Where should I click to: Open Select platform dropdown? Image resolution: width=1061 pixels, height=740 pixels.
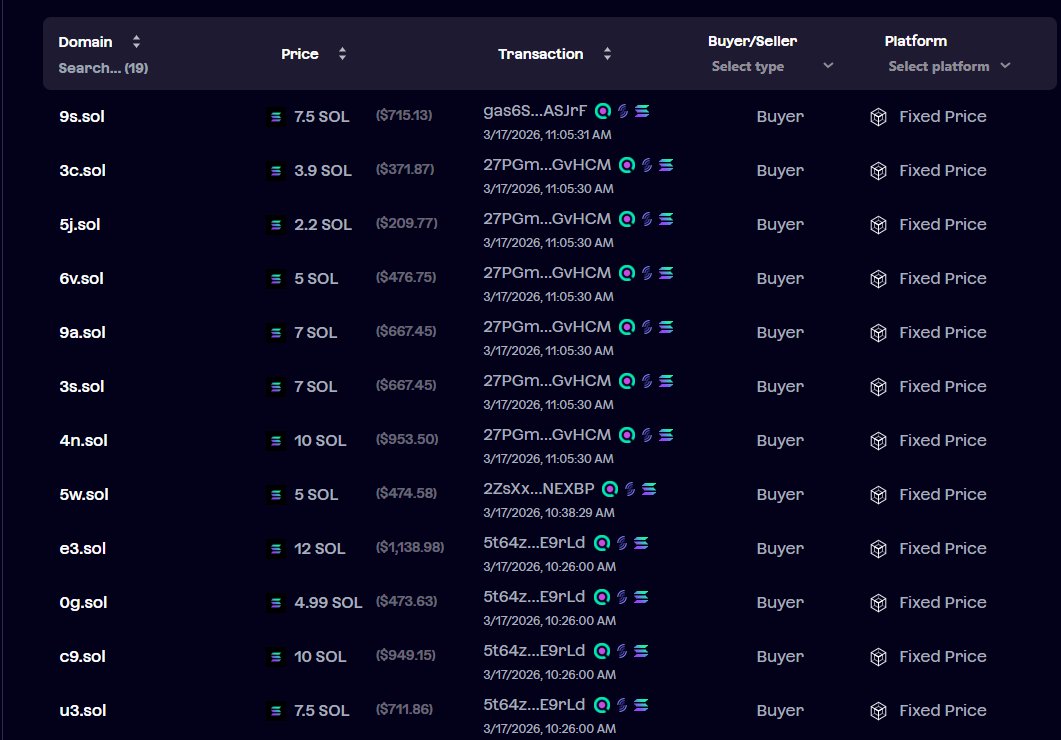pyautogui.click(x=949, y=66)
